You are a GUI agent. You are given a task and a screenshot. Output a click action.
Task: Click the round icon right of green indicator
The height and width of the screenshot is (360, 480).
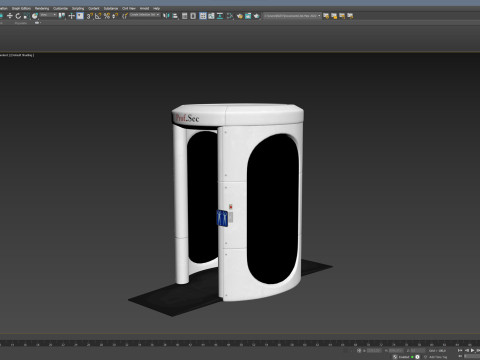click(x=417, y=357)
